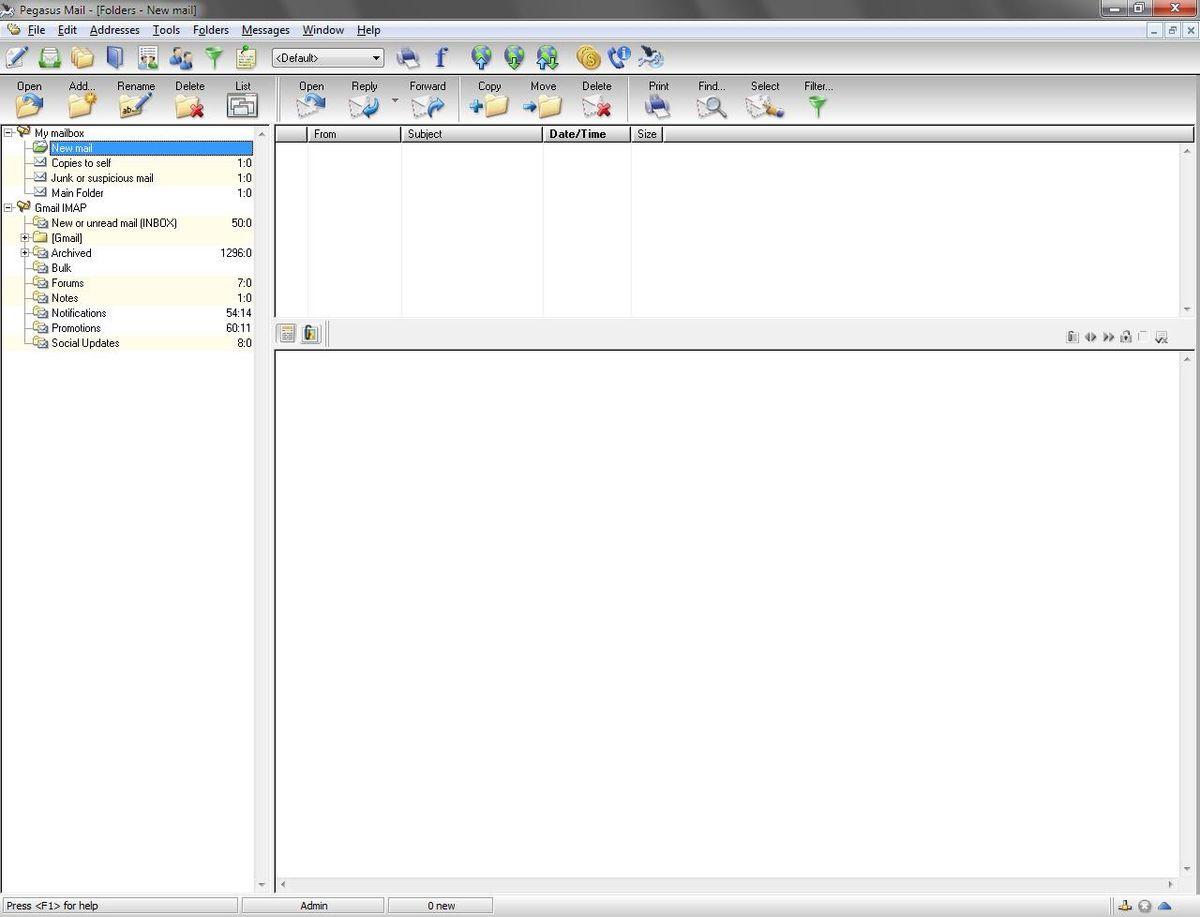Click the compose new message pencil icon
This screenshot has width=1200, height=917.
tap(16, 57)
